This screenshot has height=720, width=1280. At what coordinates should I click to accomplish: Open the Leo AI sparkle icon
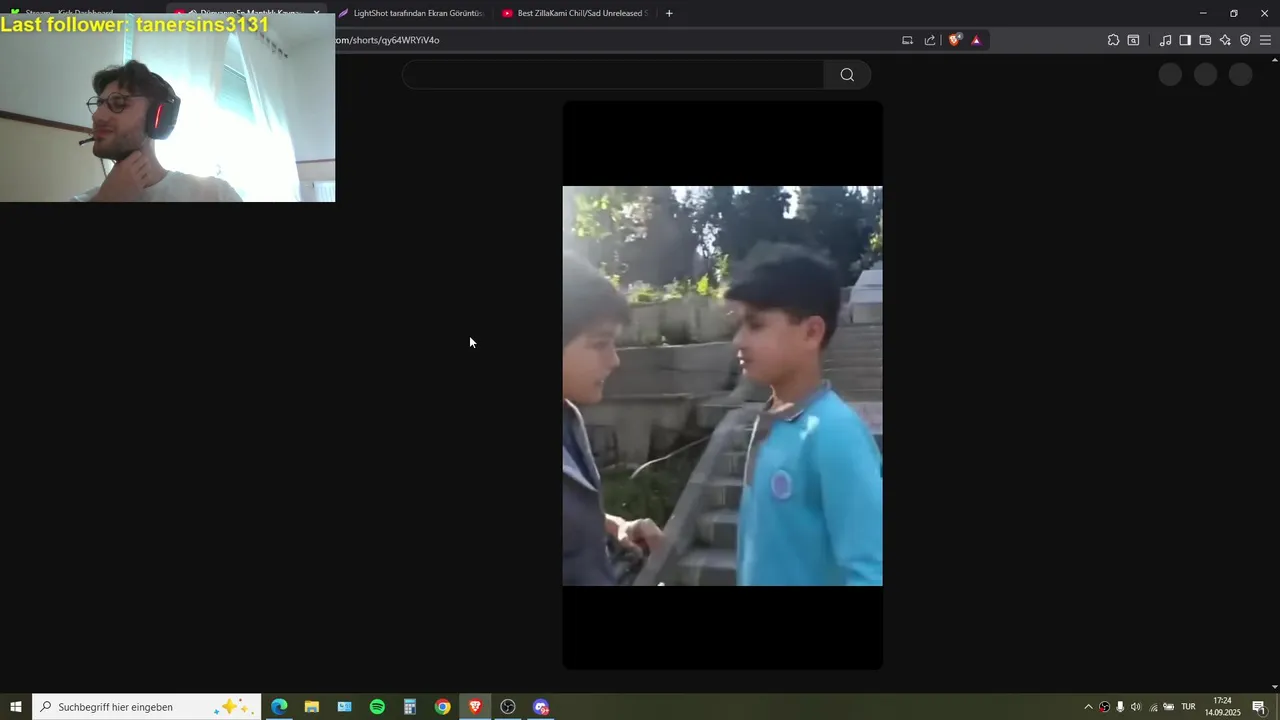click(1225, 40)
